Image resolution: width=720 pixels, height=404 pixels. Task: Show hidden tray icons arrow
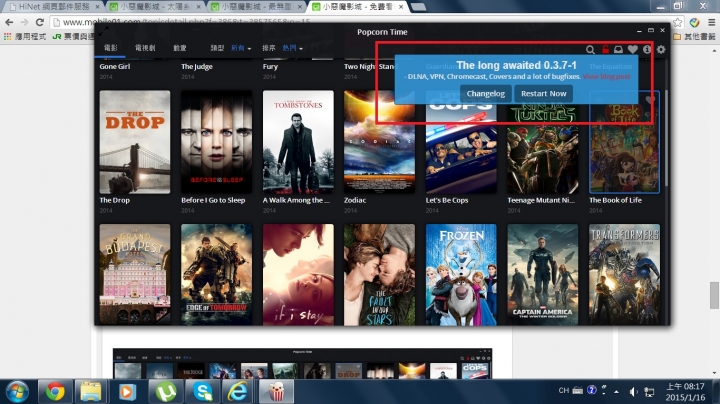pos(616,391)
